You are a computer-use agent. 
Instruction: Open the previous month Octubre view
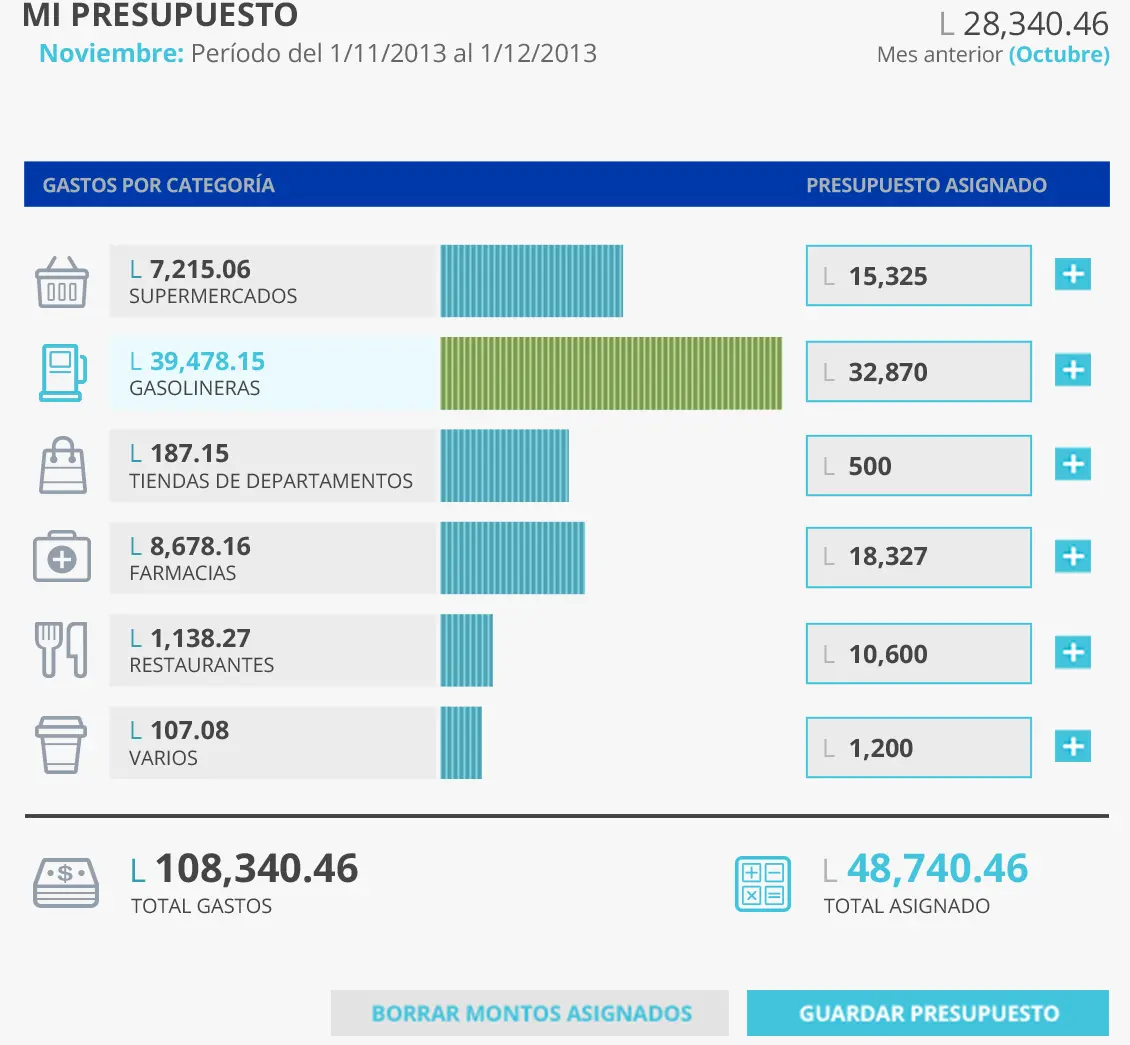[x=1060, y=54]
